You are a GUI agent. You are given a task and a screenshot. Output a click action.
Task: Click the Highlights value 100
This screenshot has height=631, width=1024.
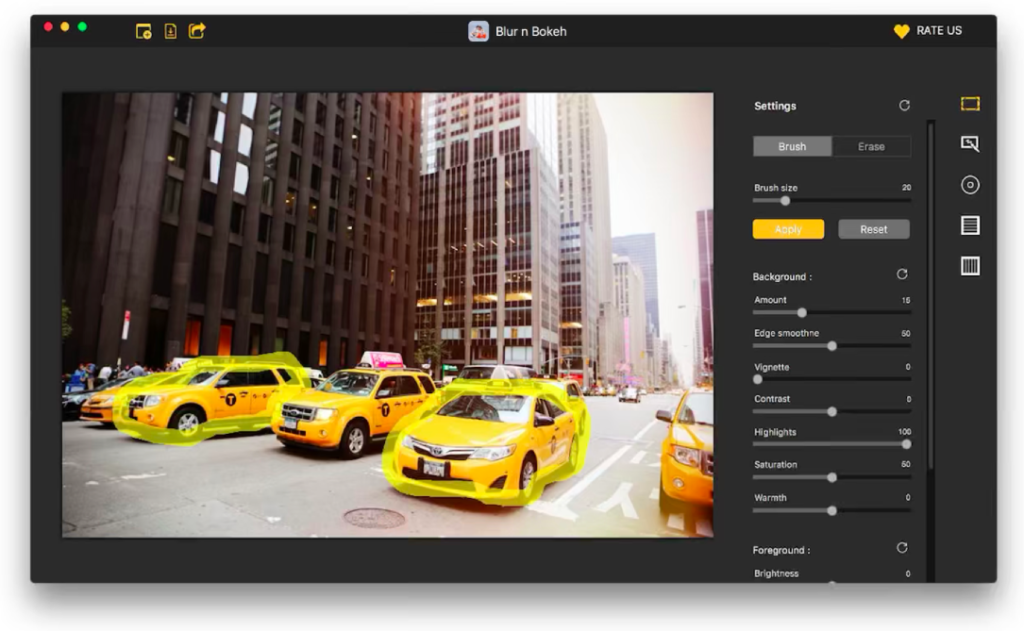[904, 432]
